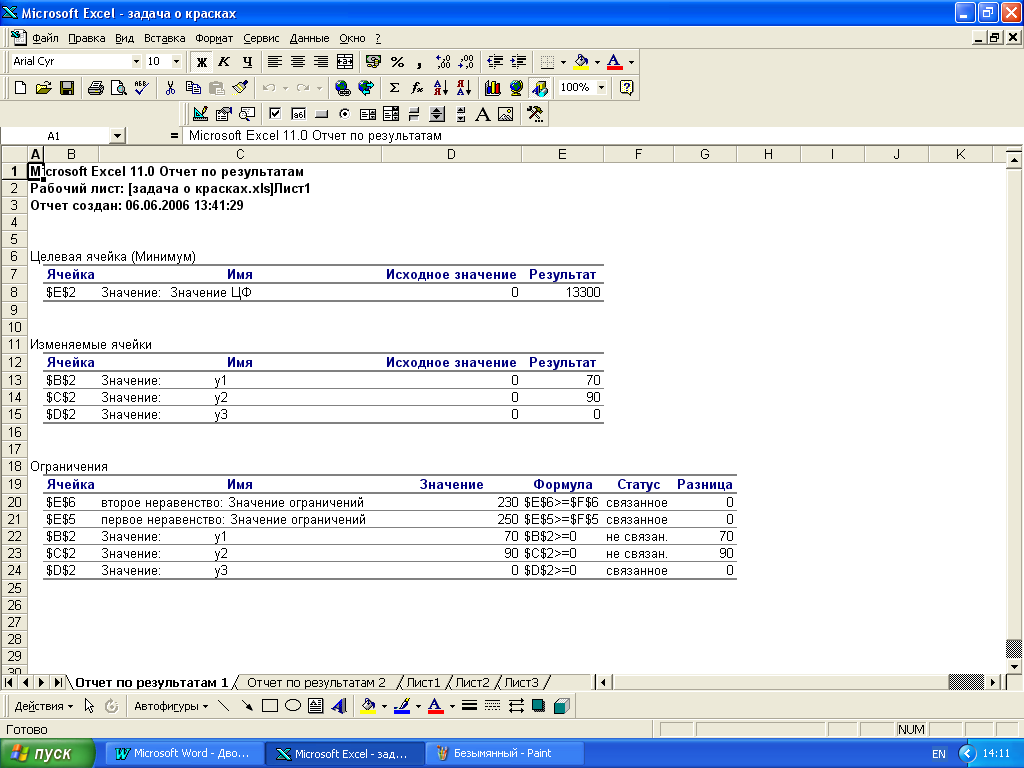Expand the zoom percentage dropdown
The height and width of the screenshot is (768, 1024).
point(601,88)
